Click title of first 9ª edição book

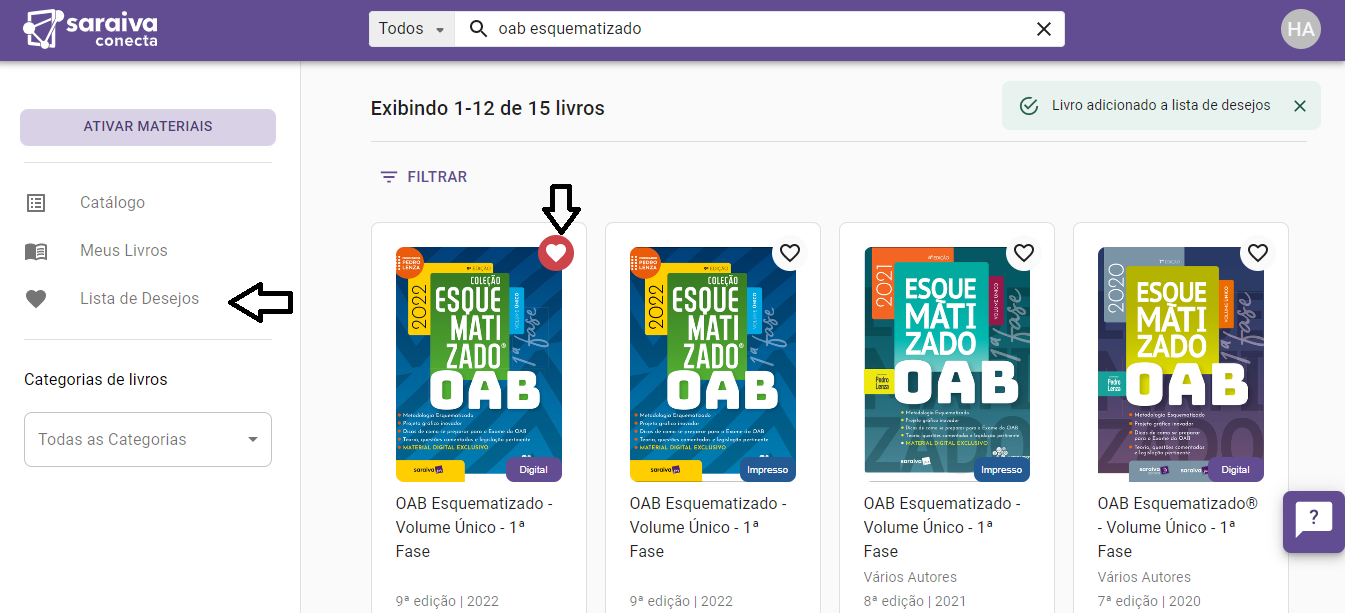click(x=474, y=527)
